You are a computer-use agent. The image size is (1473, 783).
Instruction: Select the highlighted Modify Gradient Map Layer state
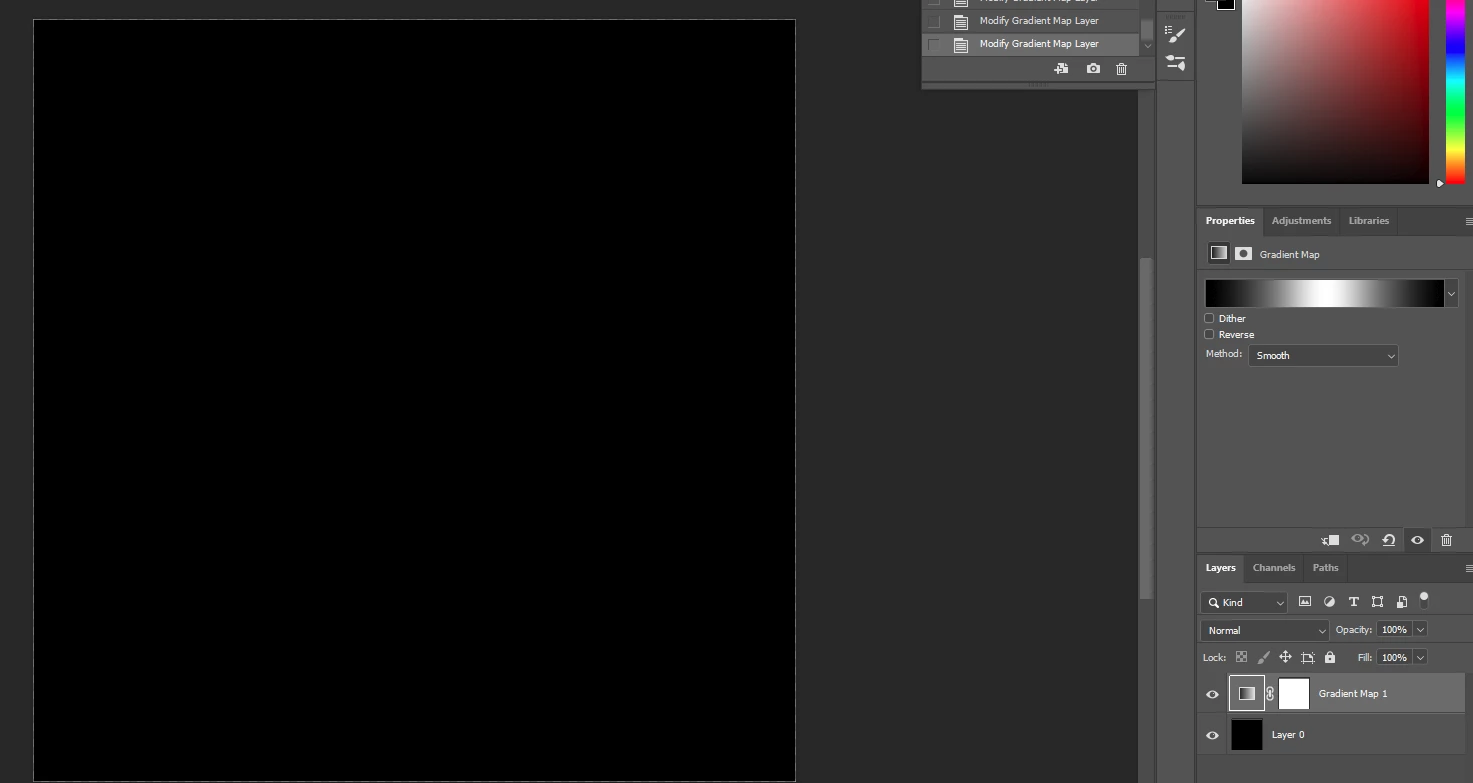pyautogui.click(x=1030, y=44)
